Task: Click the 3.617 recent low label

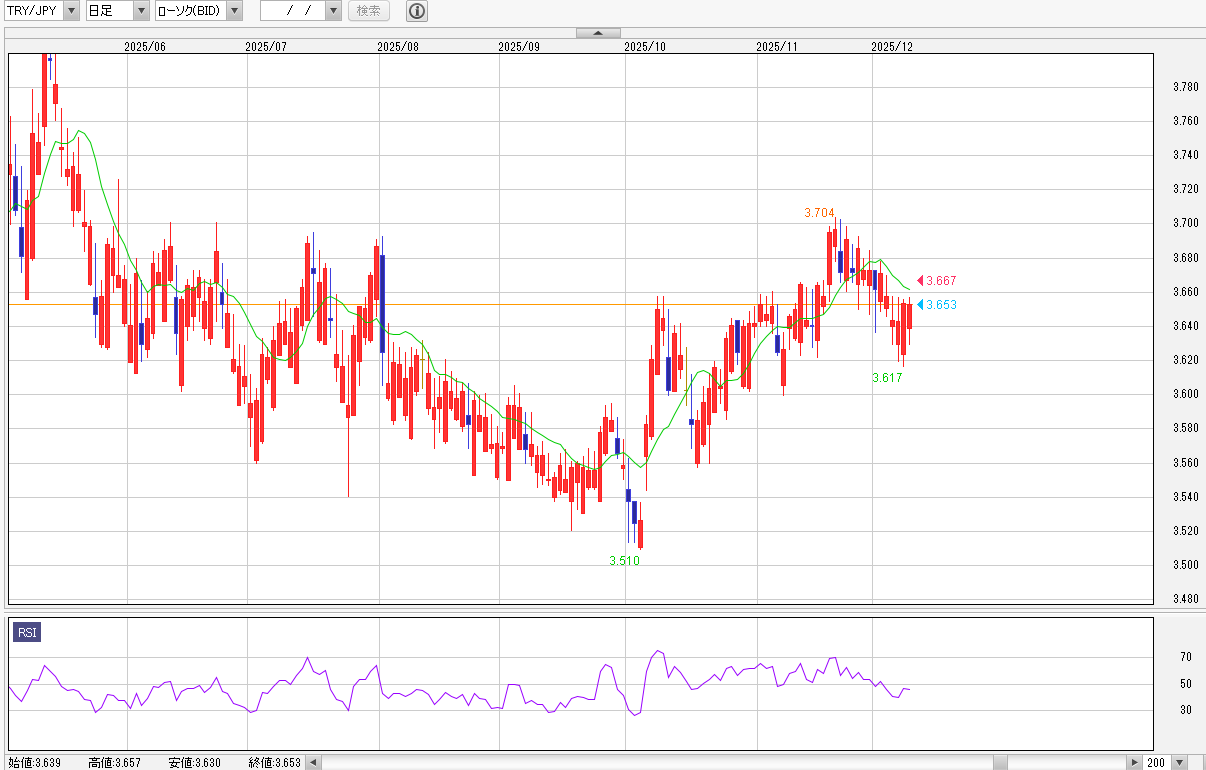Action: pos(887,378)
